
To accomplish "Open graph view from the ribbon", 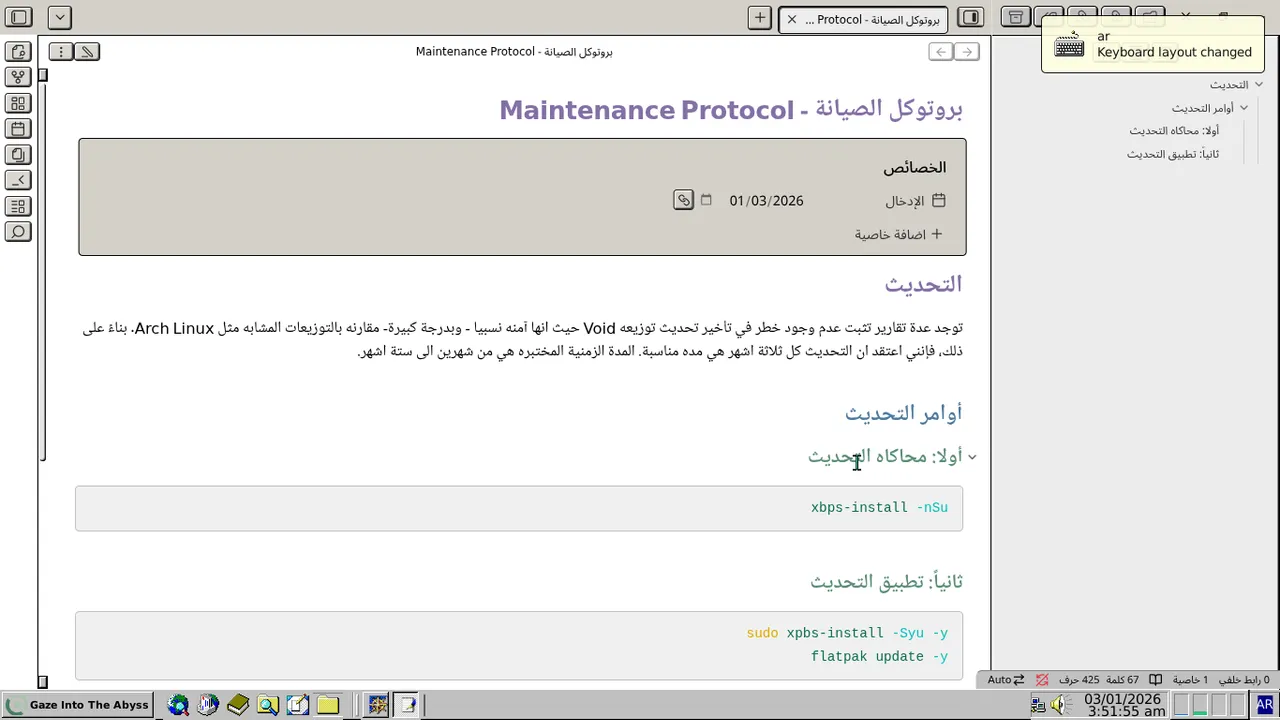I will coord(18,77).
